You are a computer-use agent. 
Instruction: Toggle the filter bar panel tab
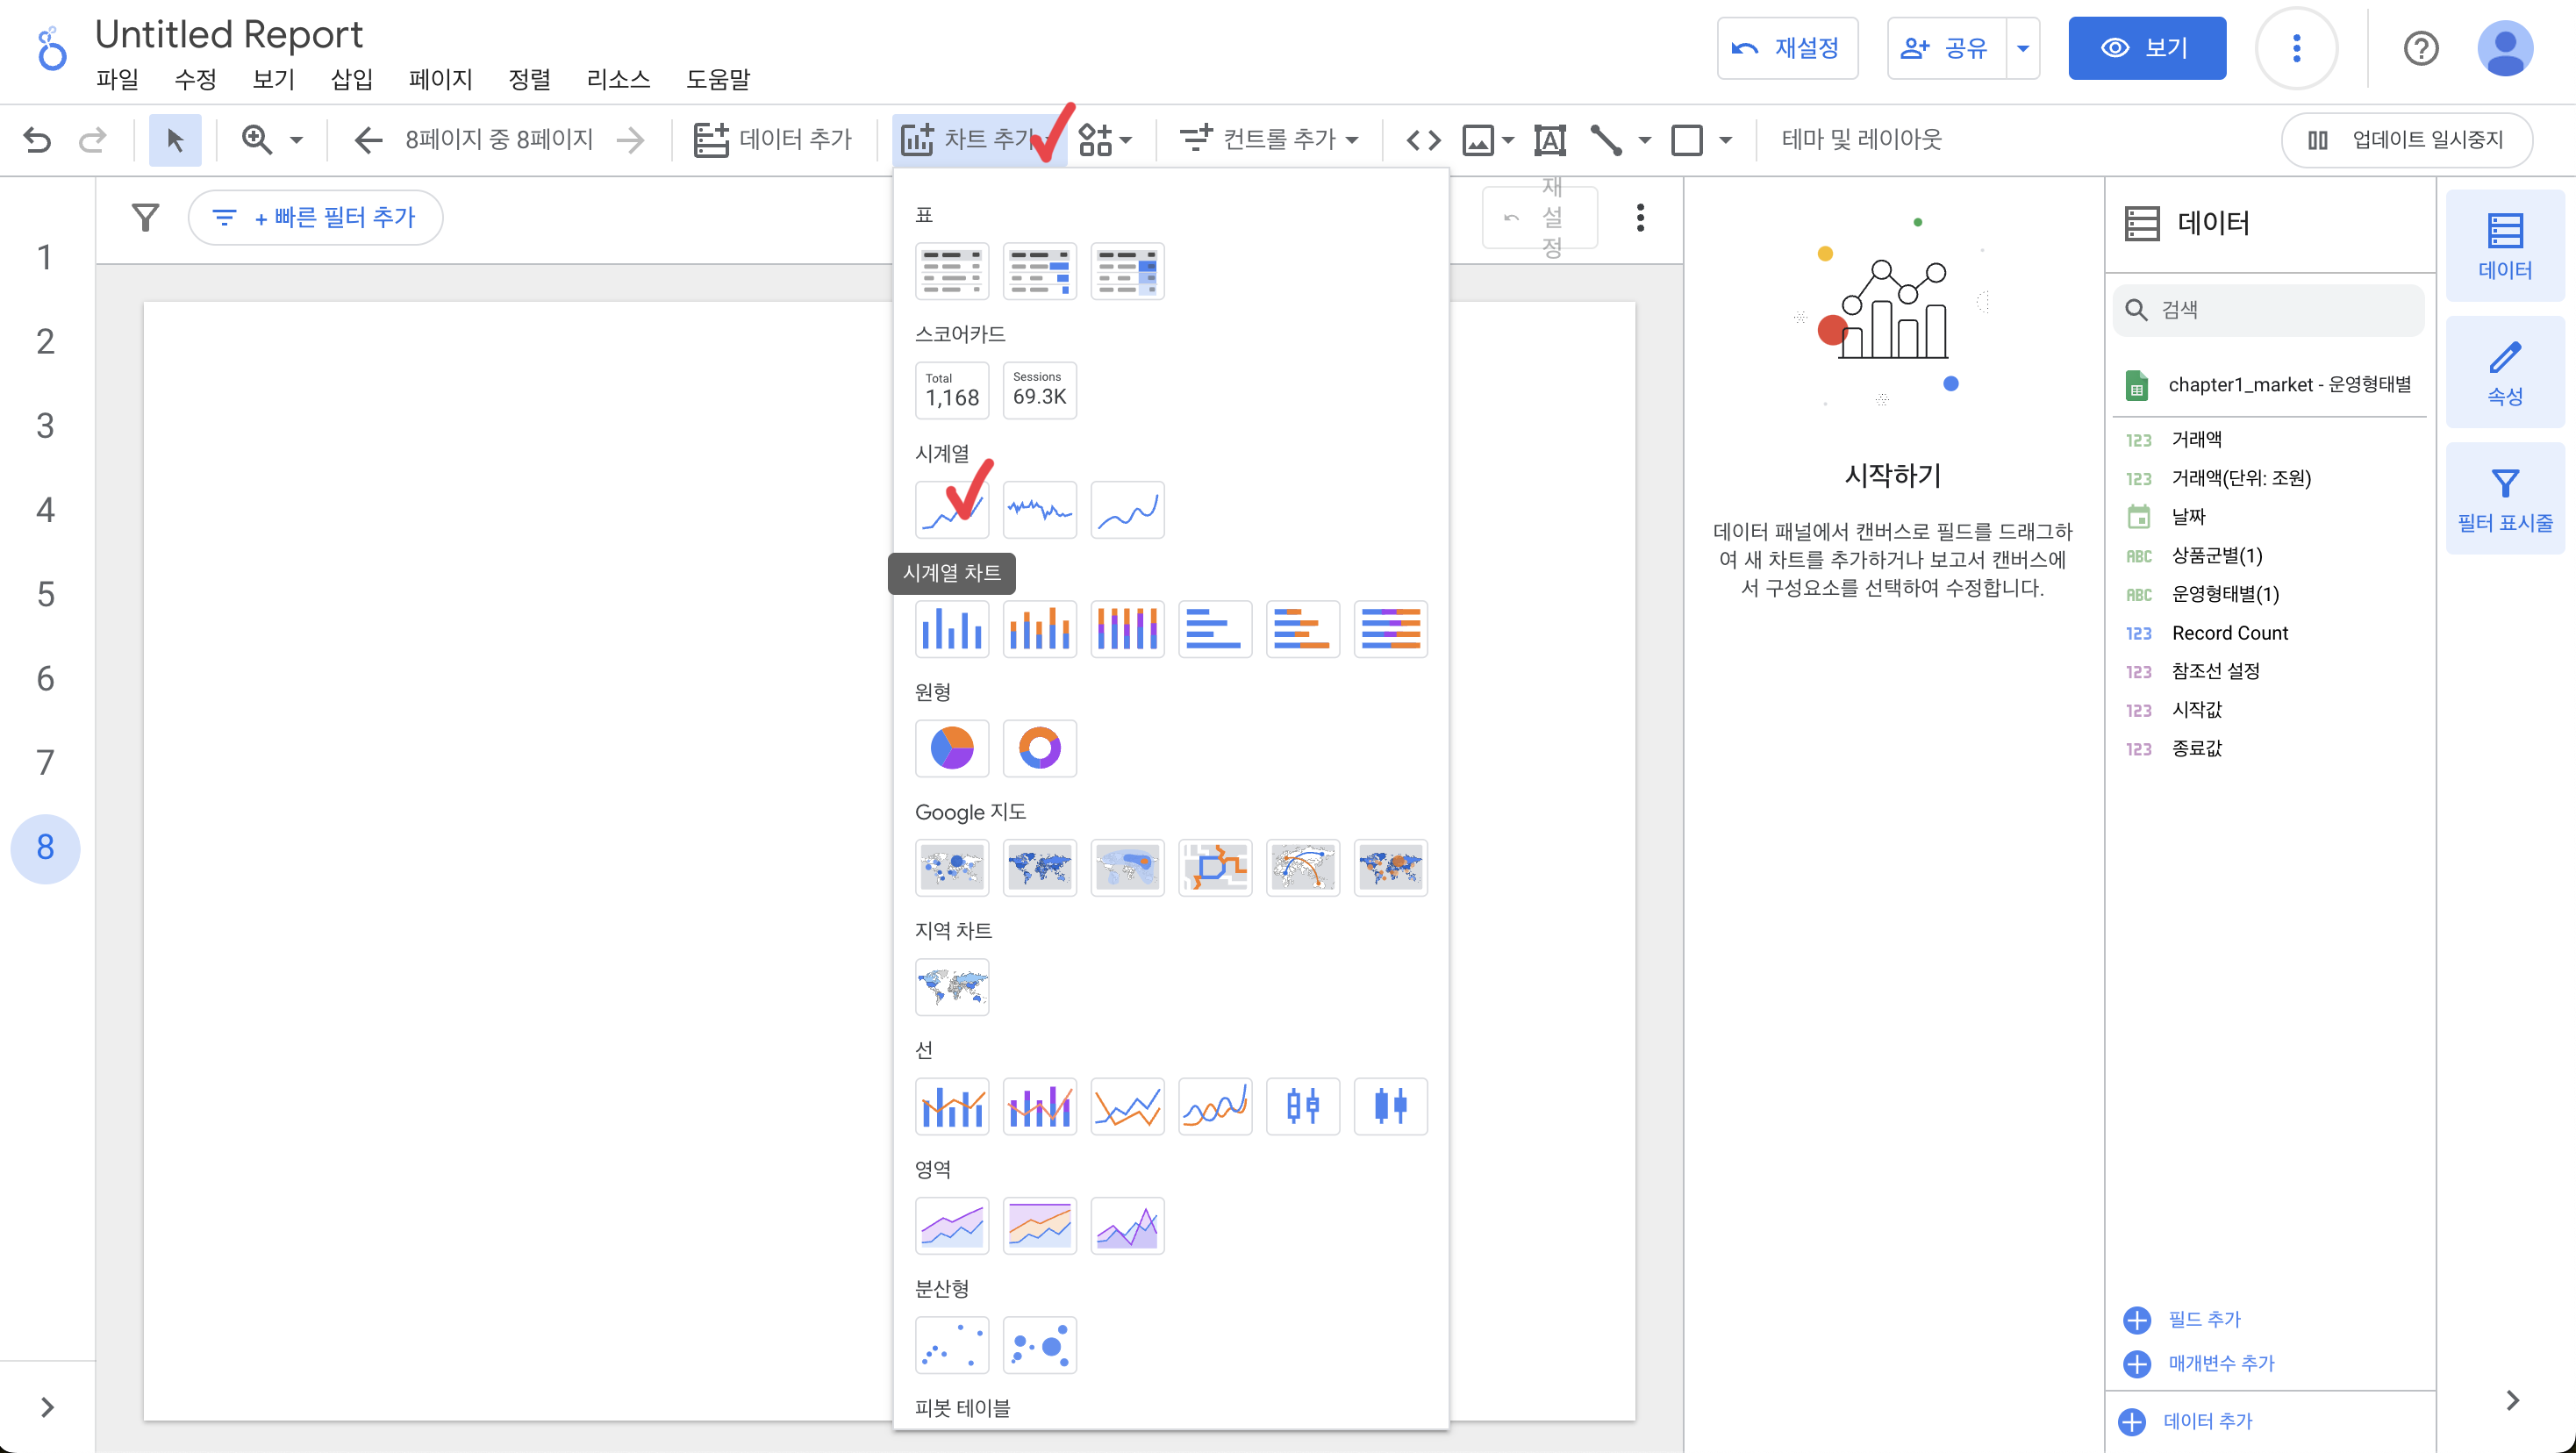click(2504, 498)
